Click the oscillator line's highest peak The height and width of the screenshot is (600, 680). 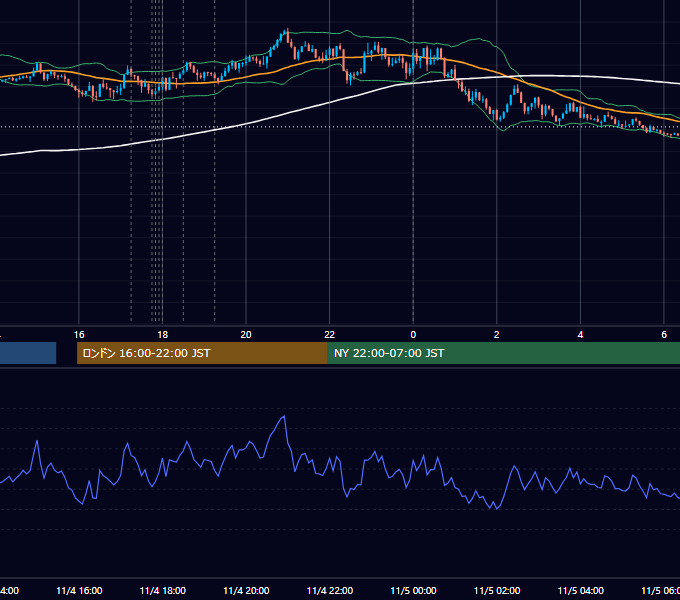click(284, 417)
